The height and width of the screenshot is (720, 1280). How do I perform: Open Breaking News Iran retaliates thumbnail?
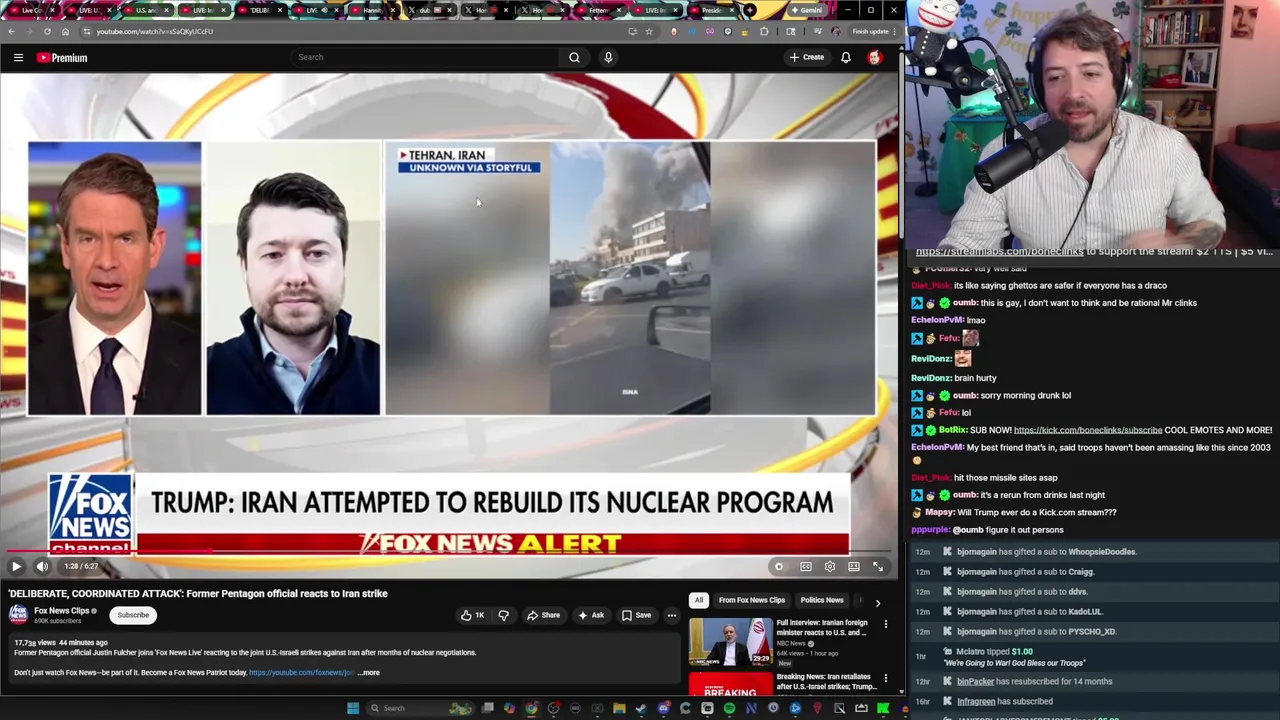pos(730,684)
